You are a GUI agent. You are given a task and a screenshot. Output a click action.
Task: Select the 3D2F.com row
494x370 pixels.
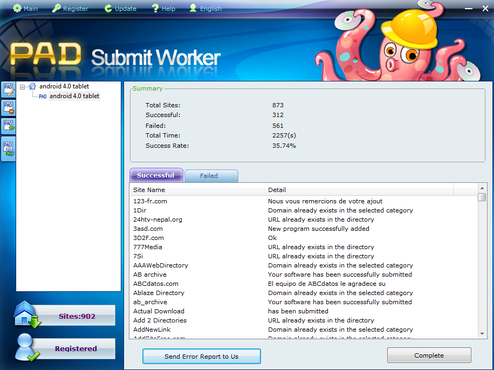click(304, 238)
